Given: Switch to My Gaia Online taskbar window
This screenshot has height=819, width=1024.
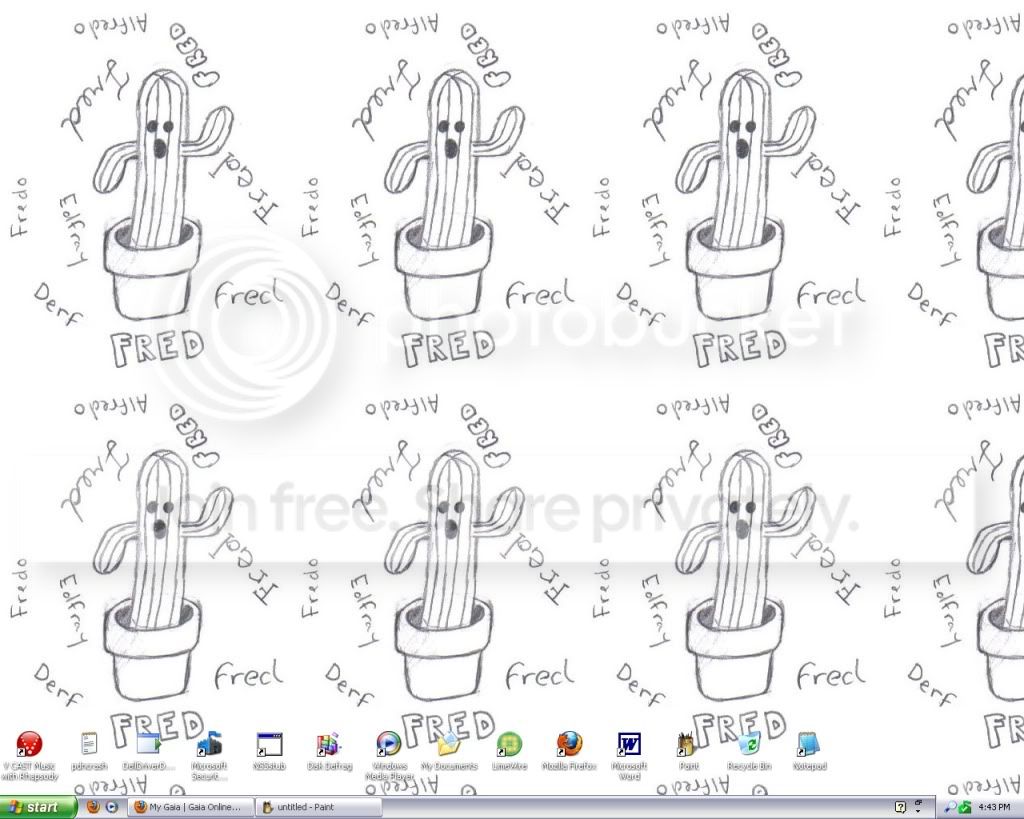Looking at the screenshot, I should click(189, 807).
